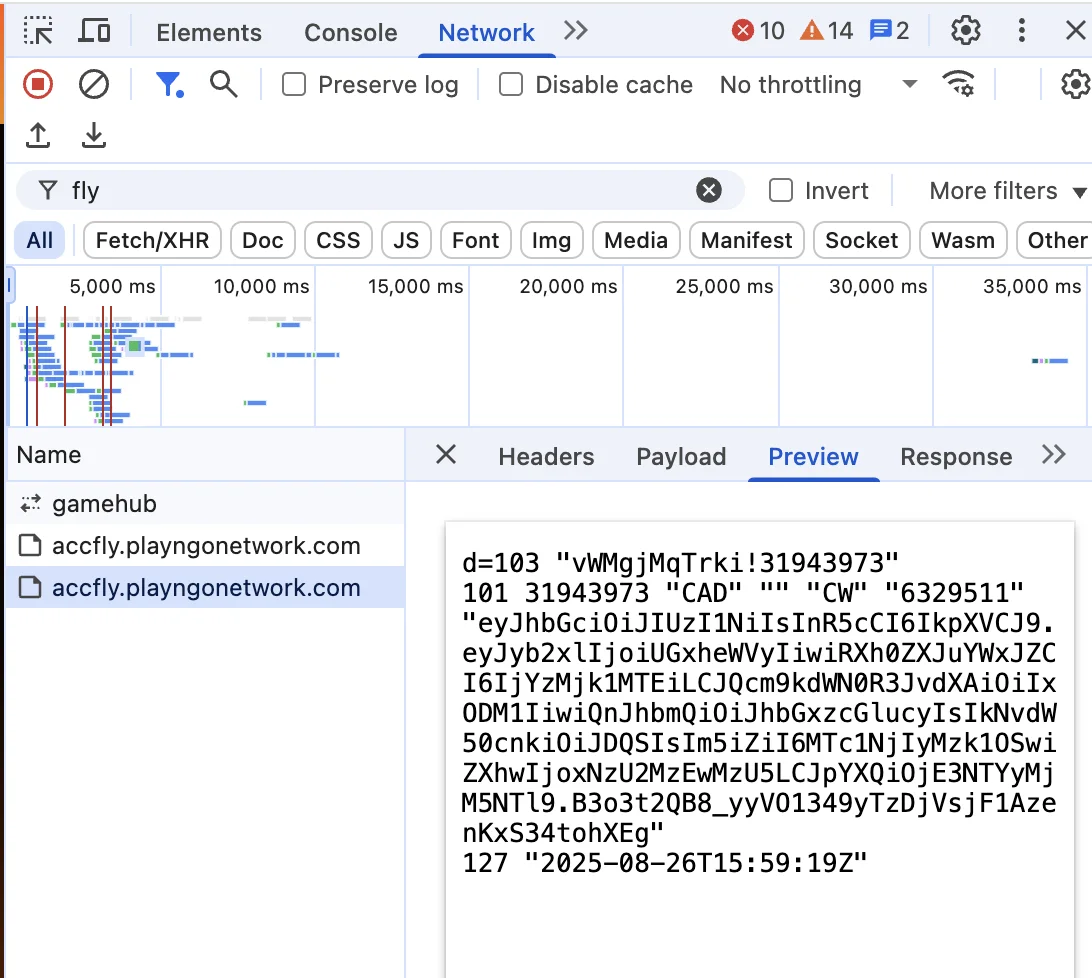This screenshot has height=978, width=1092.
Task: Open the DevTools three-dot menu
Action: coord(1022,31)
